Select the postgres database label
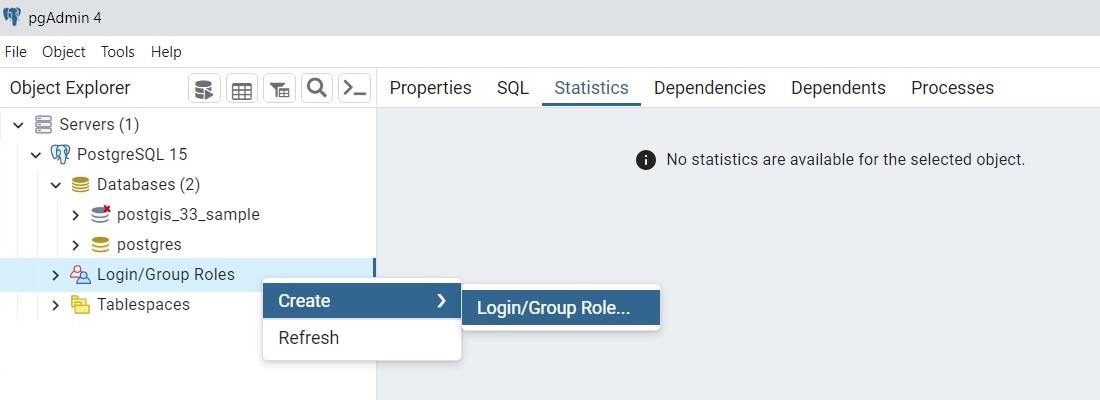 coord(149,245)
